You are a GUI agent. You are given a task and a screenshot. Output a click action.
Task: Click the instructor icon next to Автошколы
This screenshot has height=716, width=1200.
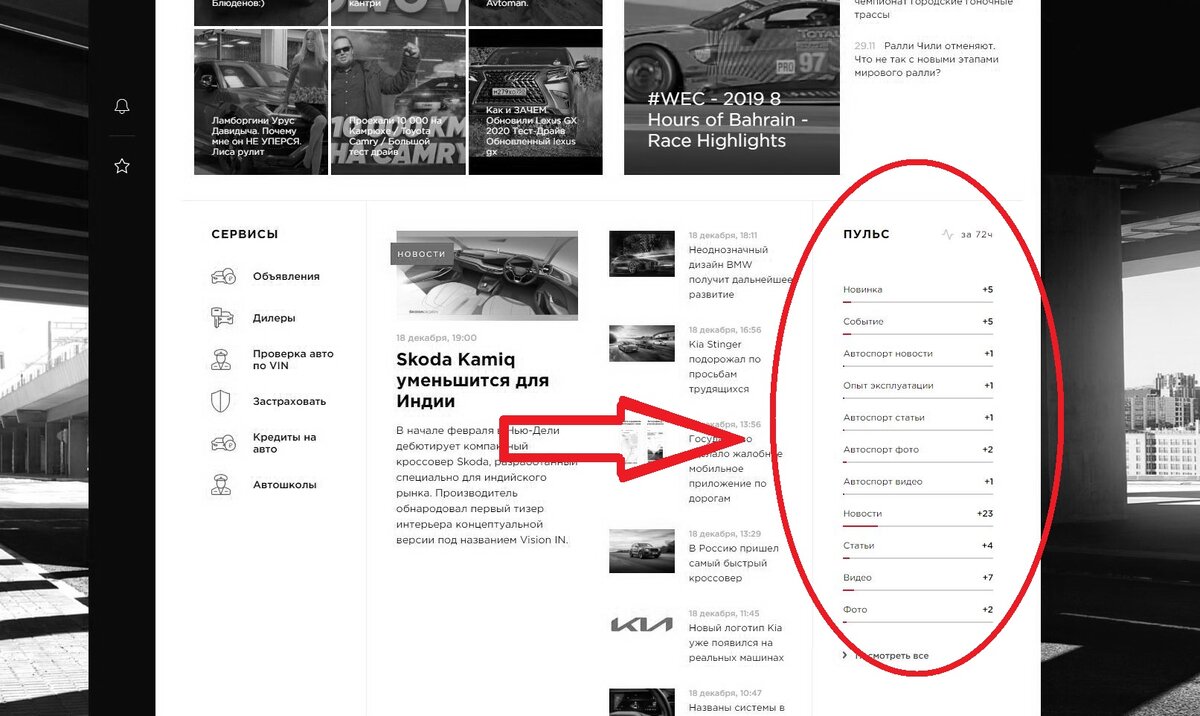coord(221,485)
